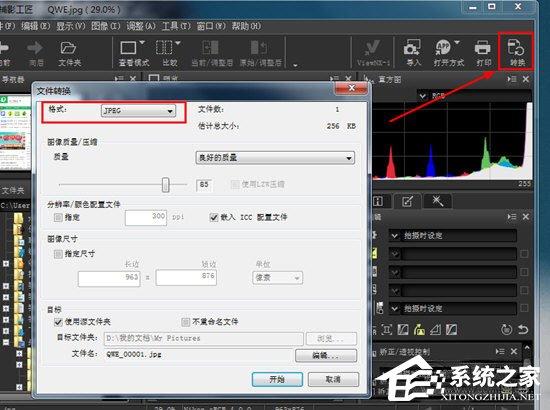Click the 开始 start button
The height and width of the screenshot is (410, 550).
[277, 379]
